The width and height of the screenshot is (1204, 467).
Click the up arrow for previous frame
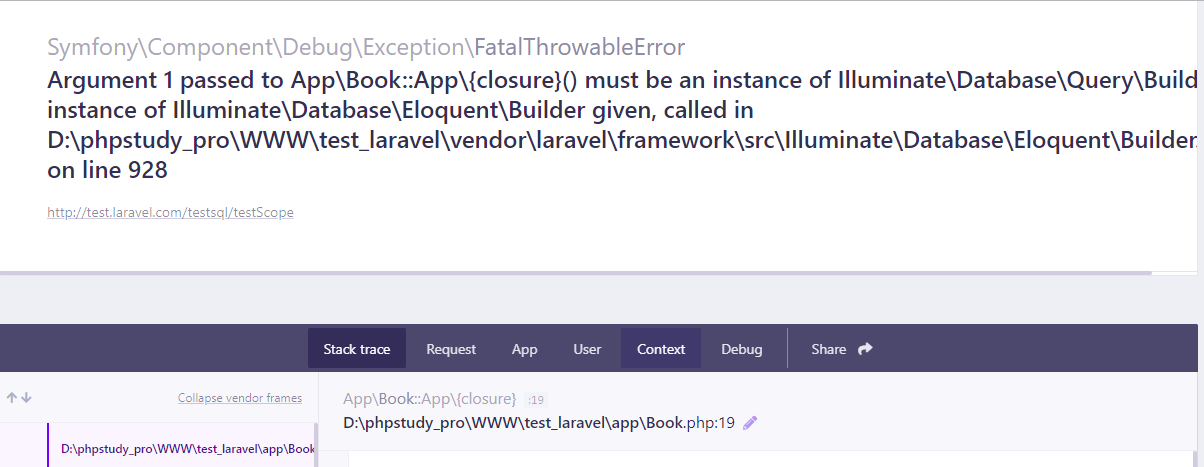[x=12, y=397]
